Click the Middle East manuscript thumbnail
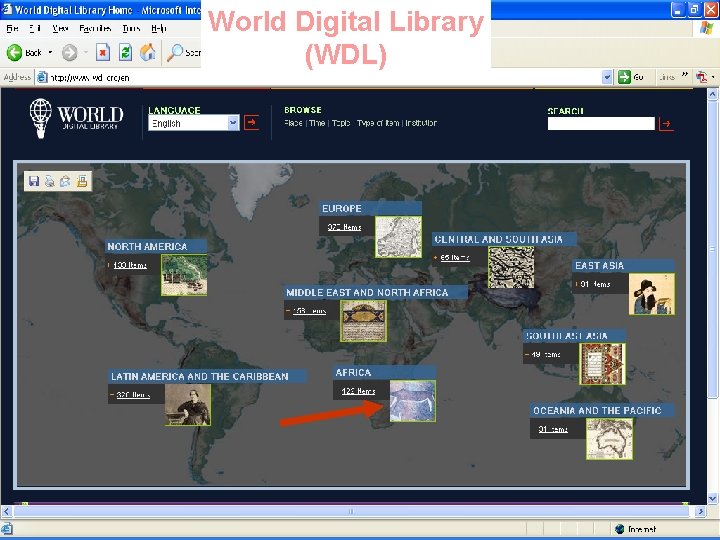720x540 pixels. pos(363,321)
